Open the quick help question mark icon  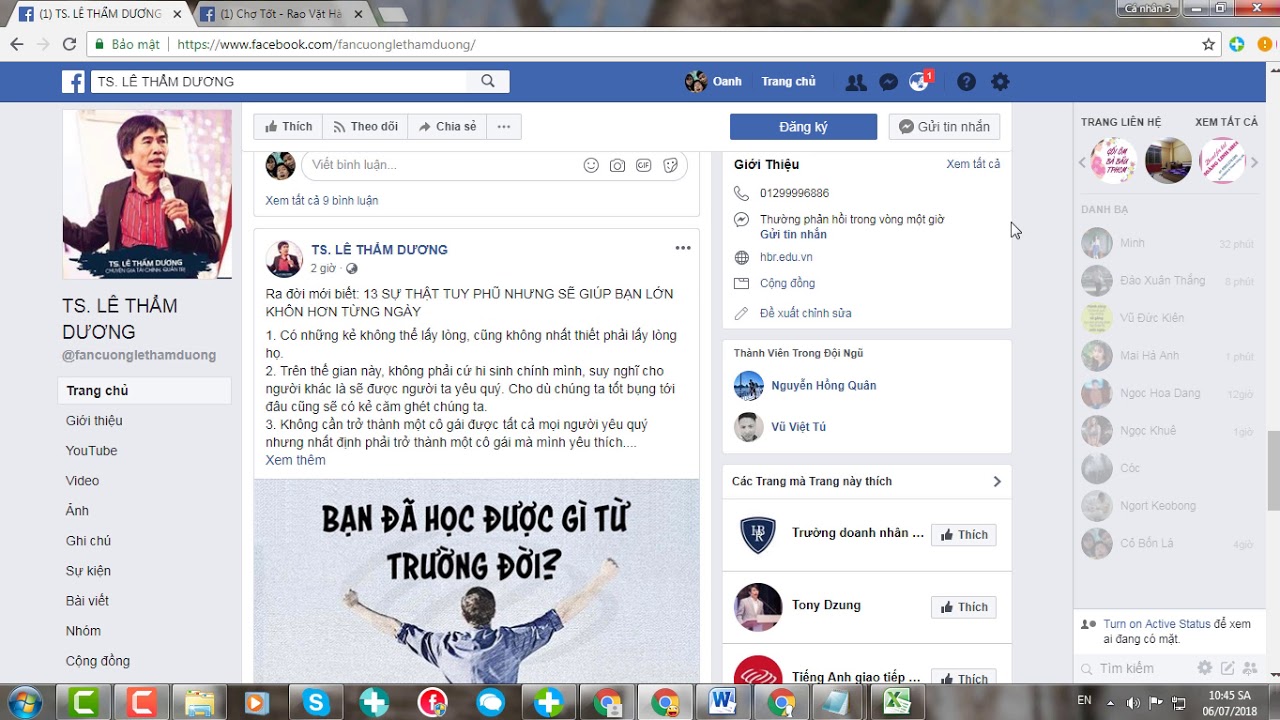click(966, 82)
